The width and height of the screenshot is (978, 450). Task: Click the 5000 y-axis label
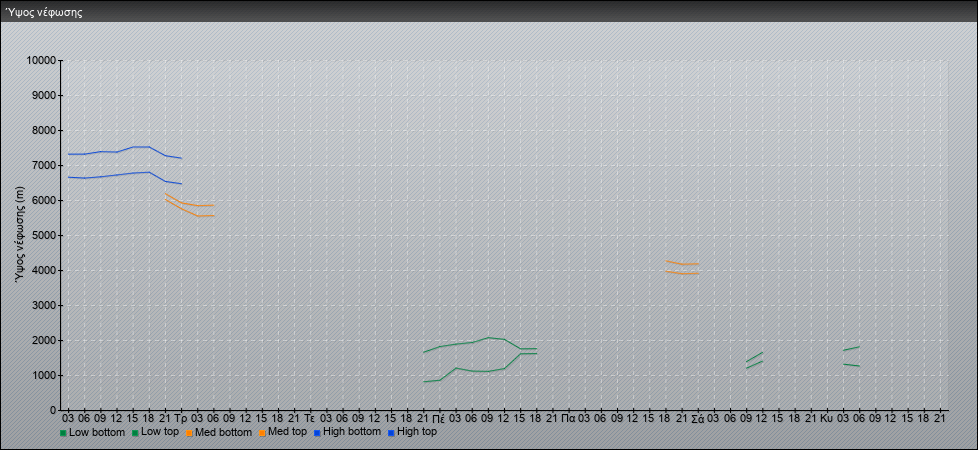click(x=44, y=235)
